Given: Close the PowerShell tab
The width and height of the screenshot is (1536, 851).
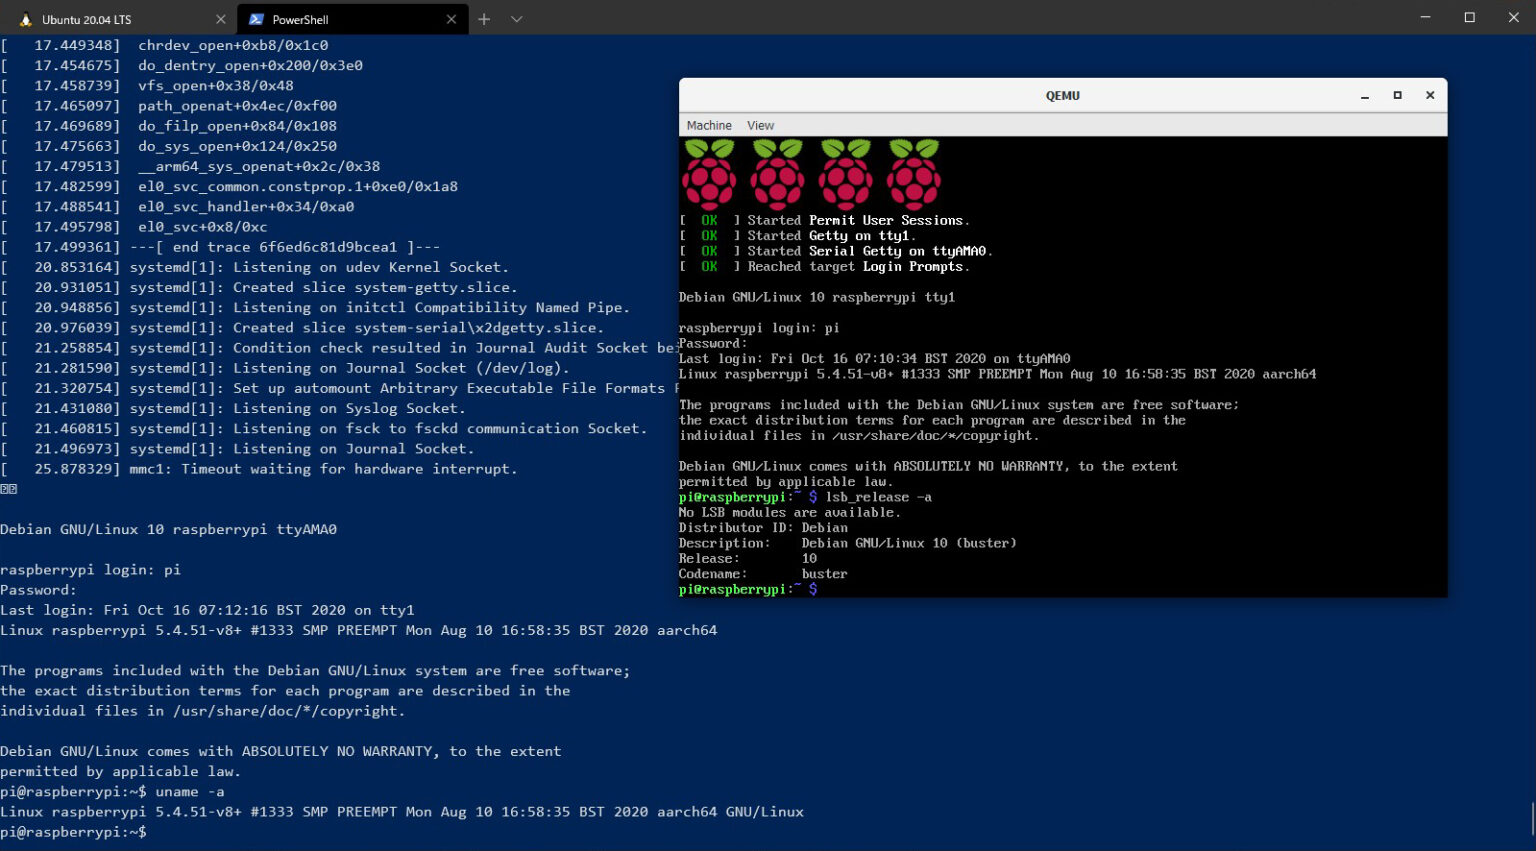Looking at the screenshot, I should 451,19.
